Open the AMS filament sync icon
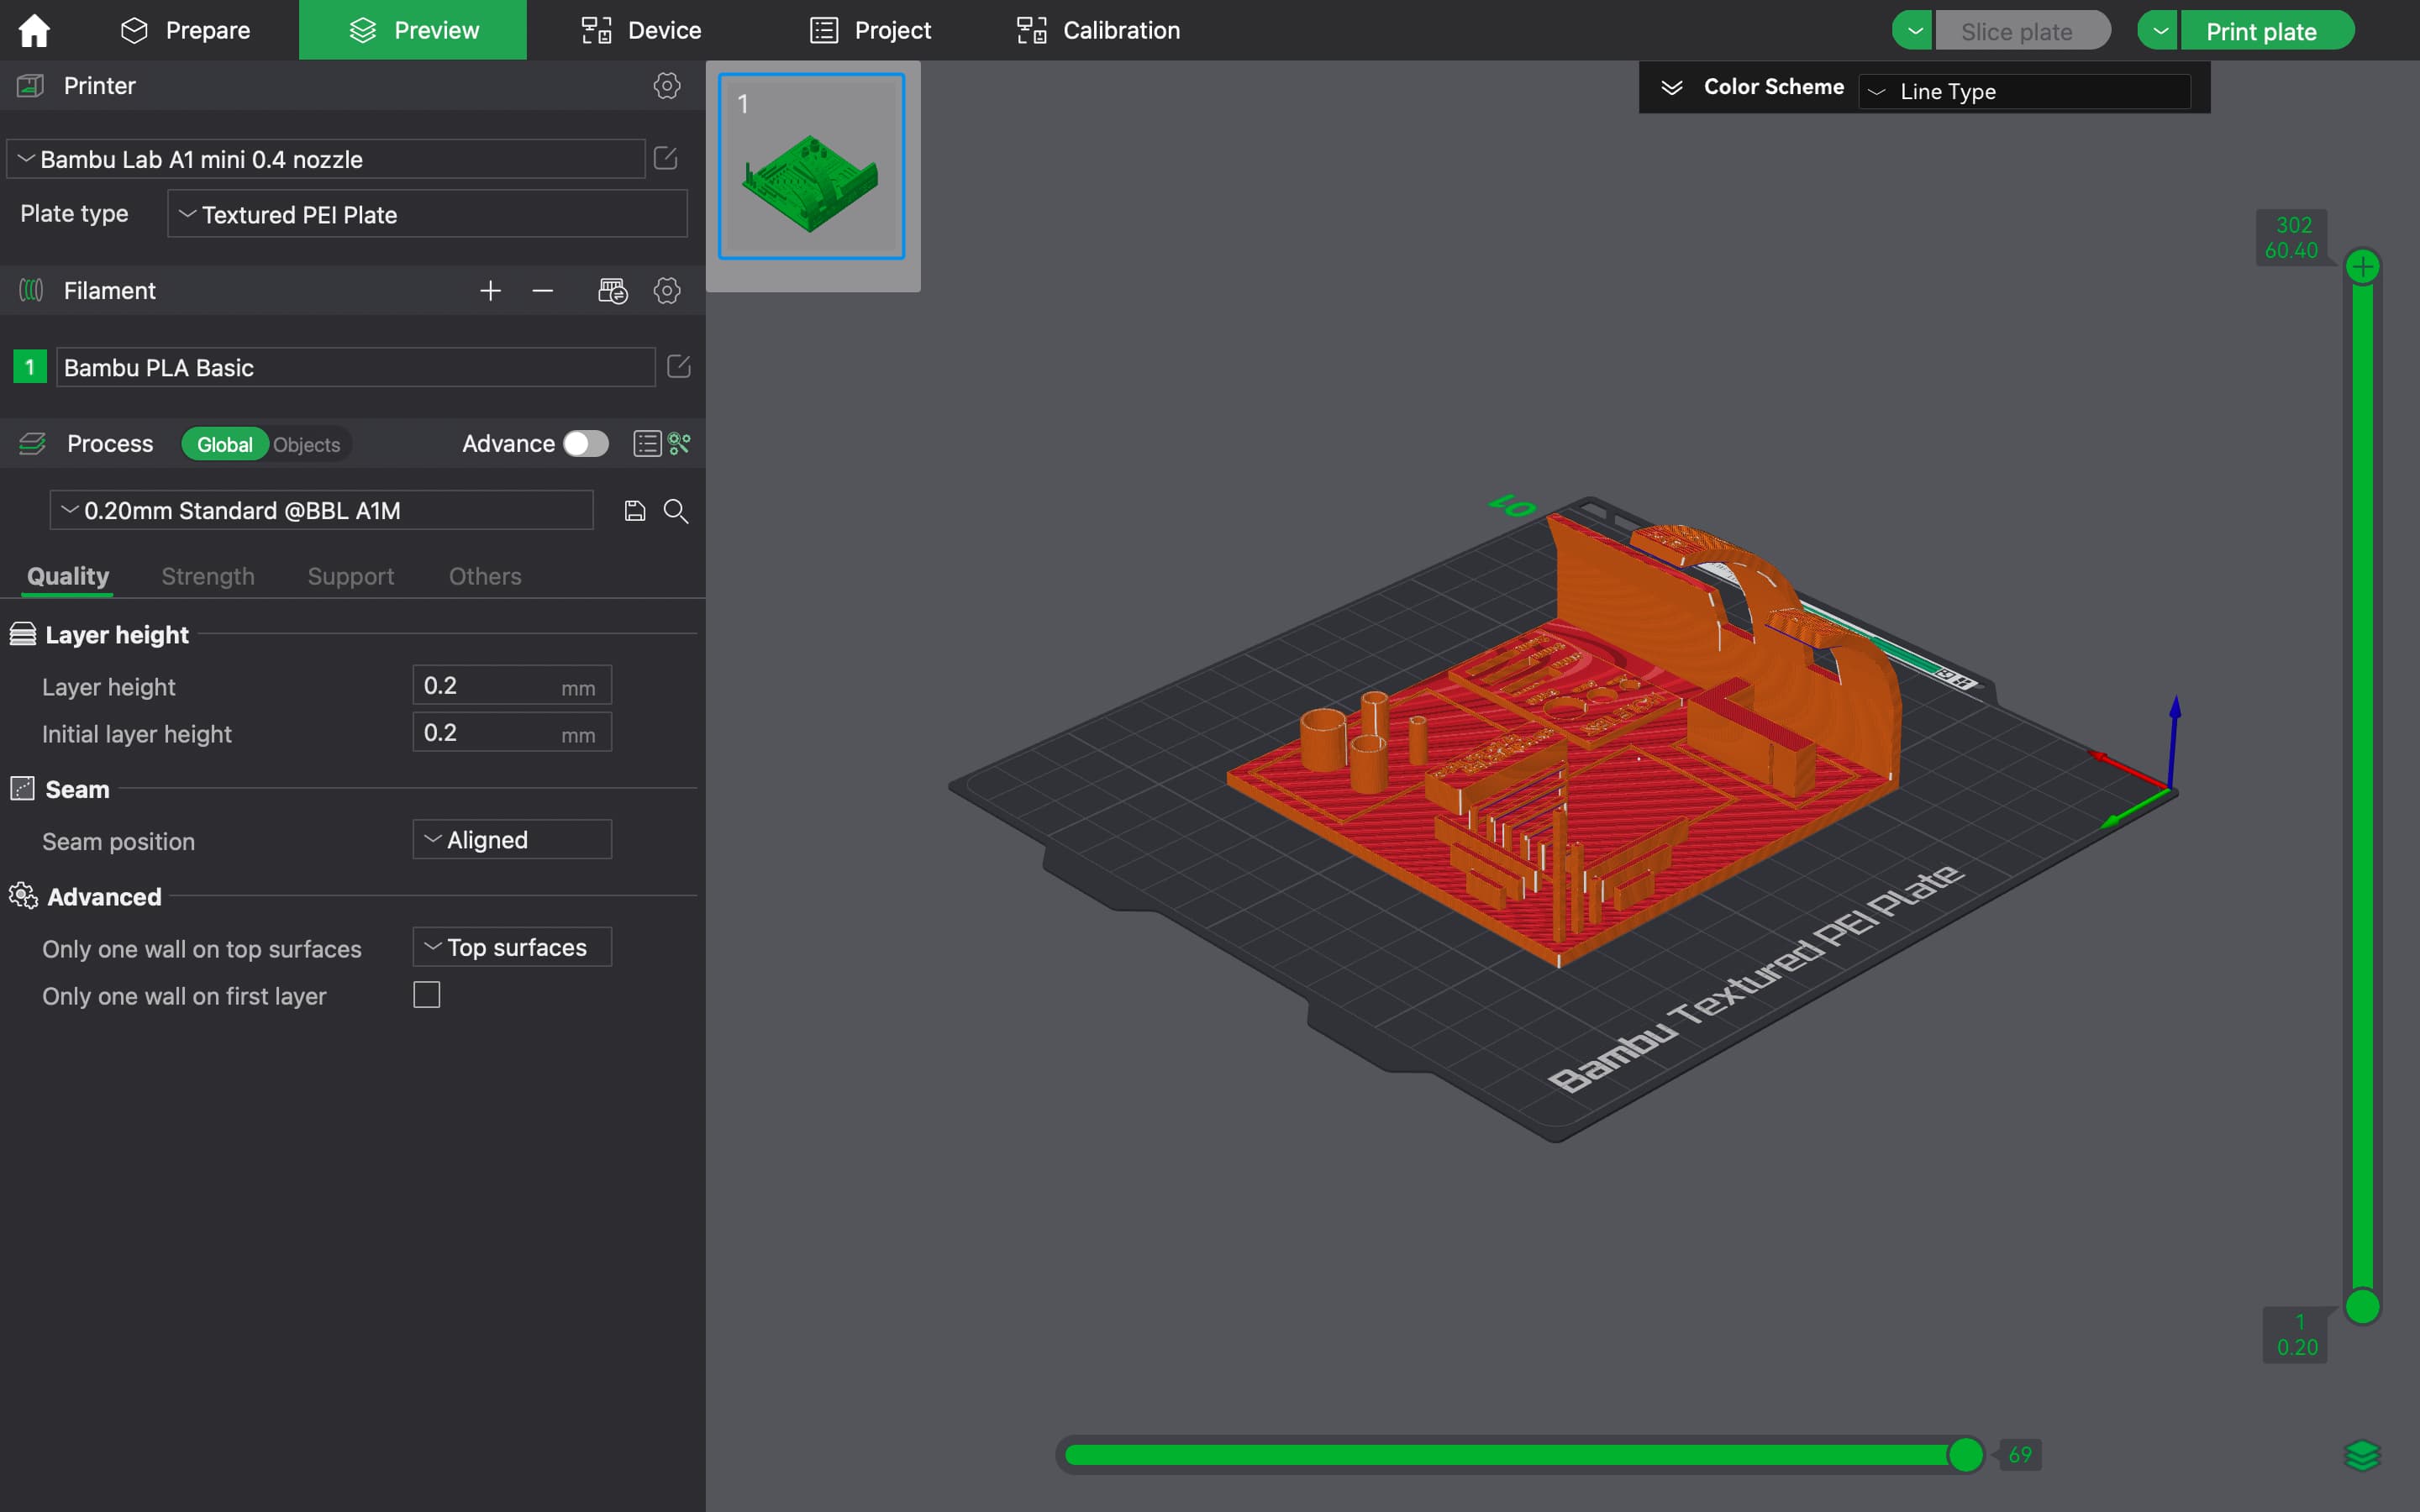Image resolution: width=2420 pixels, height=1512 pixels. point(613,291)
